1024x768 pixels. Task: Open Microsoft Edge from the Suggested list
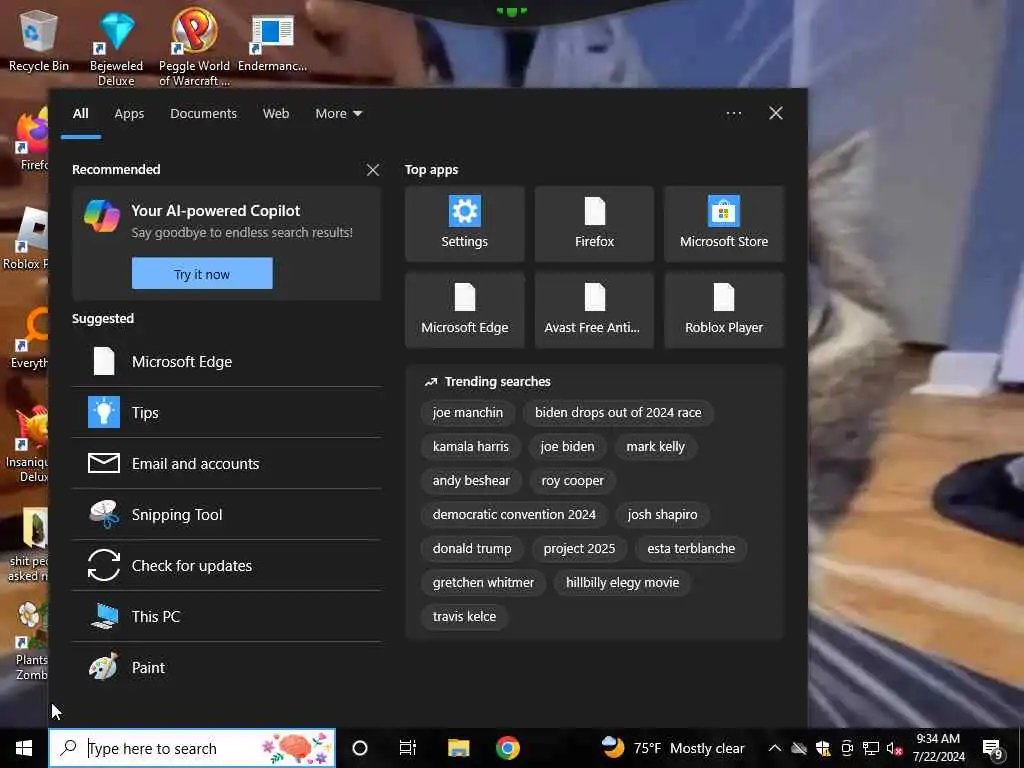[x=226, y=362]
